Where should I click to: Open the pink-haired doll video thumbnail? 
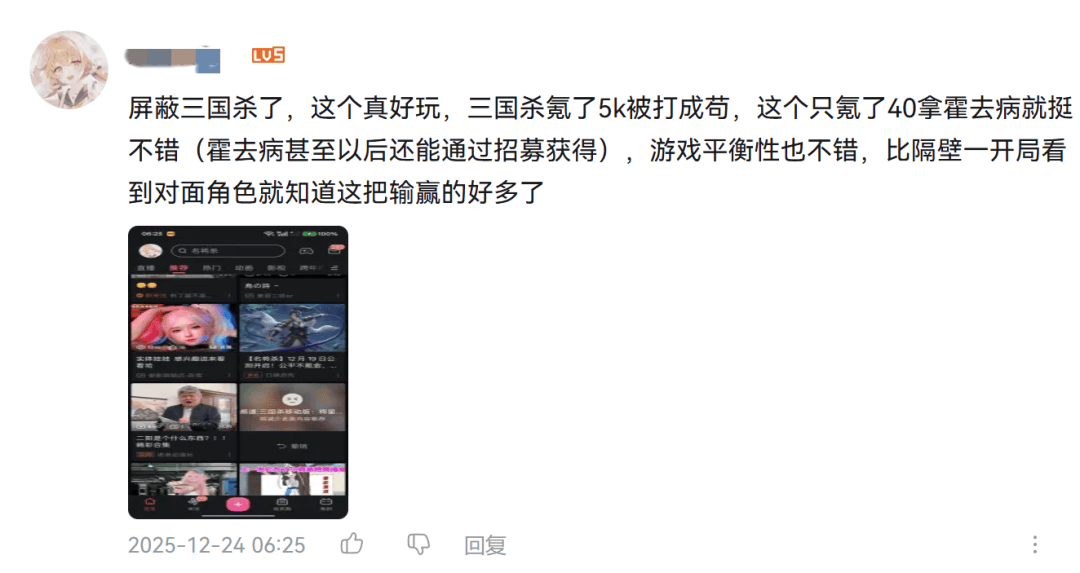184,328
